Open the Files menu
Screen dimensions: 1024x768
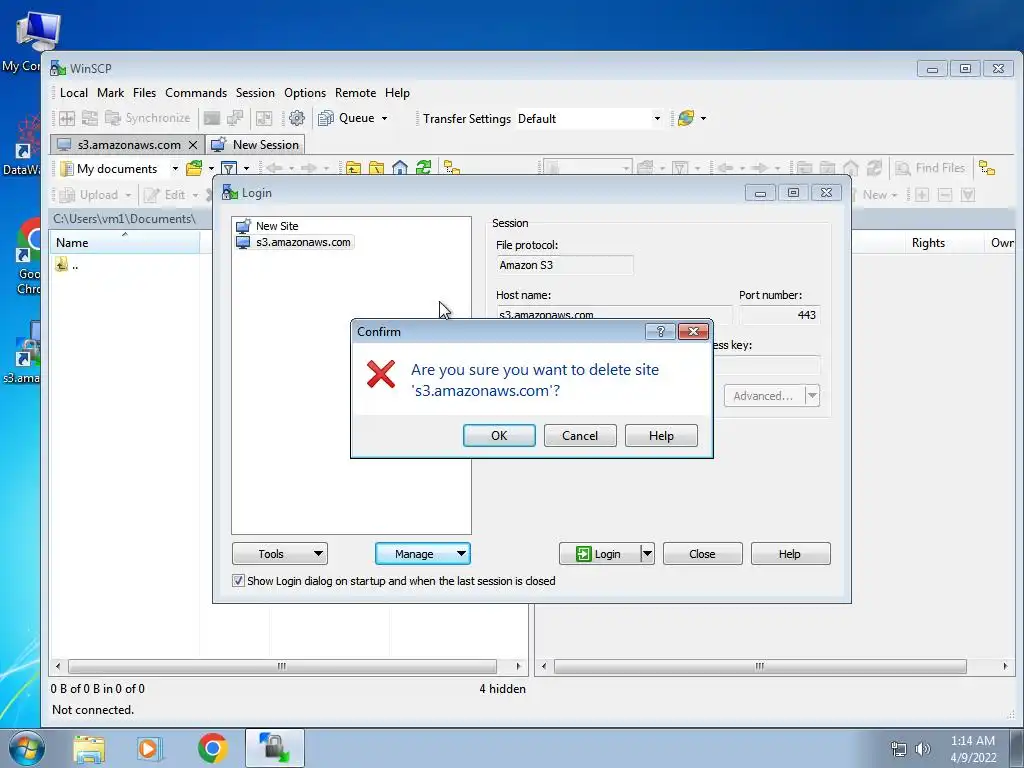coord(144,93)
